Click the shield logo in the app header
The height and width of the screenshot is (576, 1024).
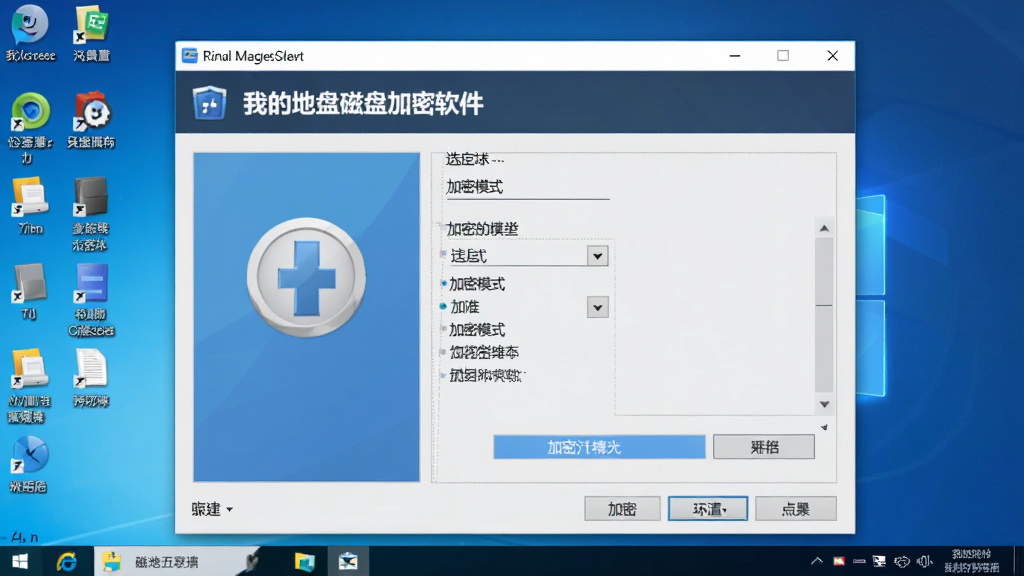pyautogui.click(x=210, y=103)
